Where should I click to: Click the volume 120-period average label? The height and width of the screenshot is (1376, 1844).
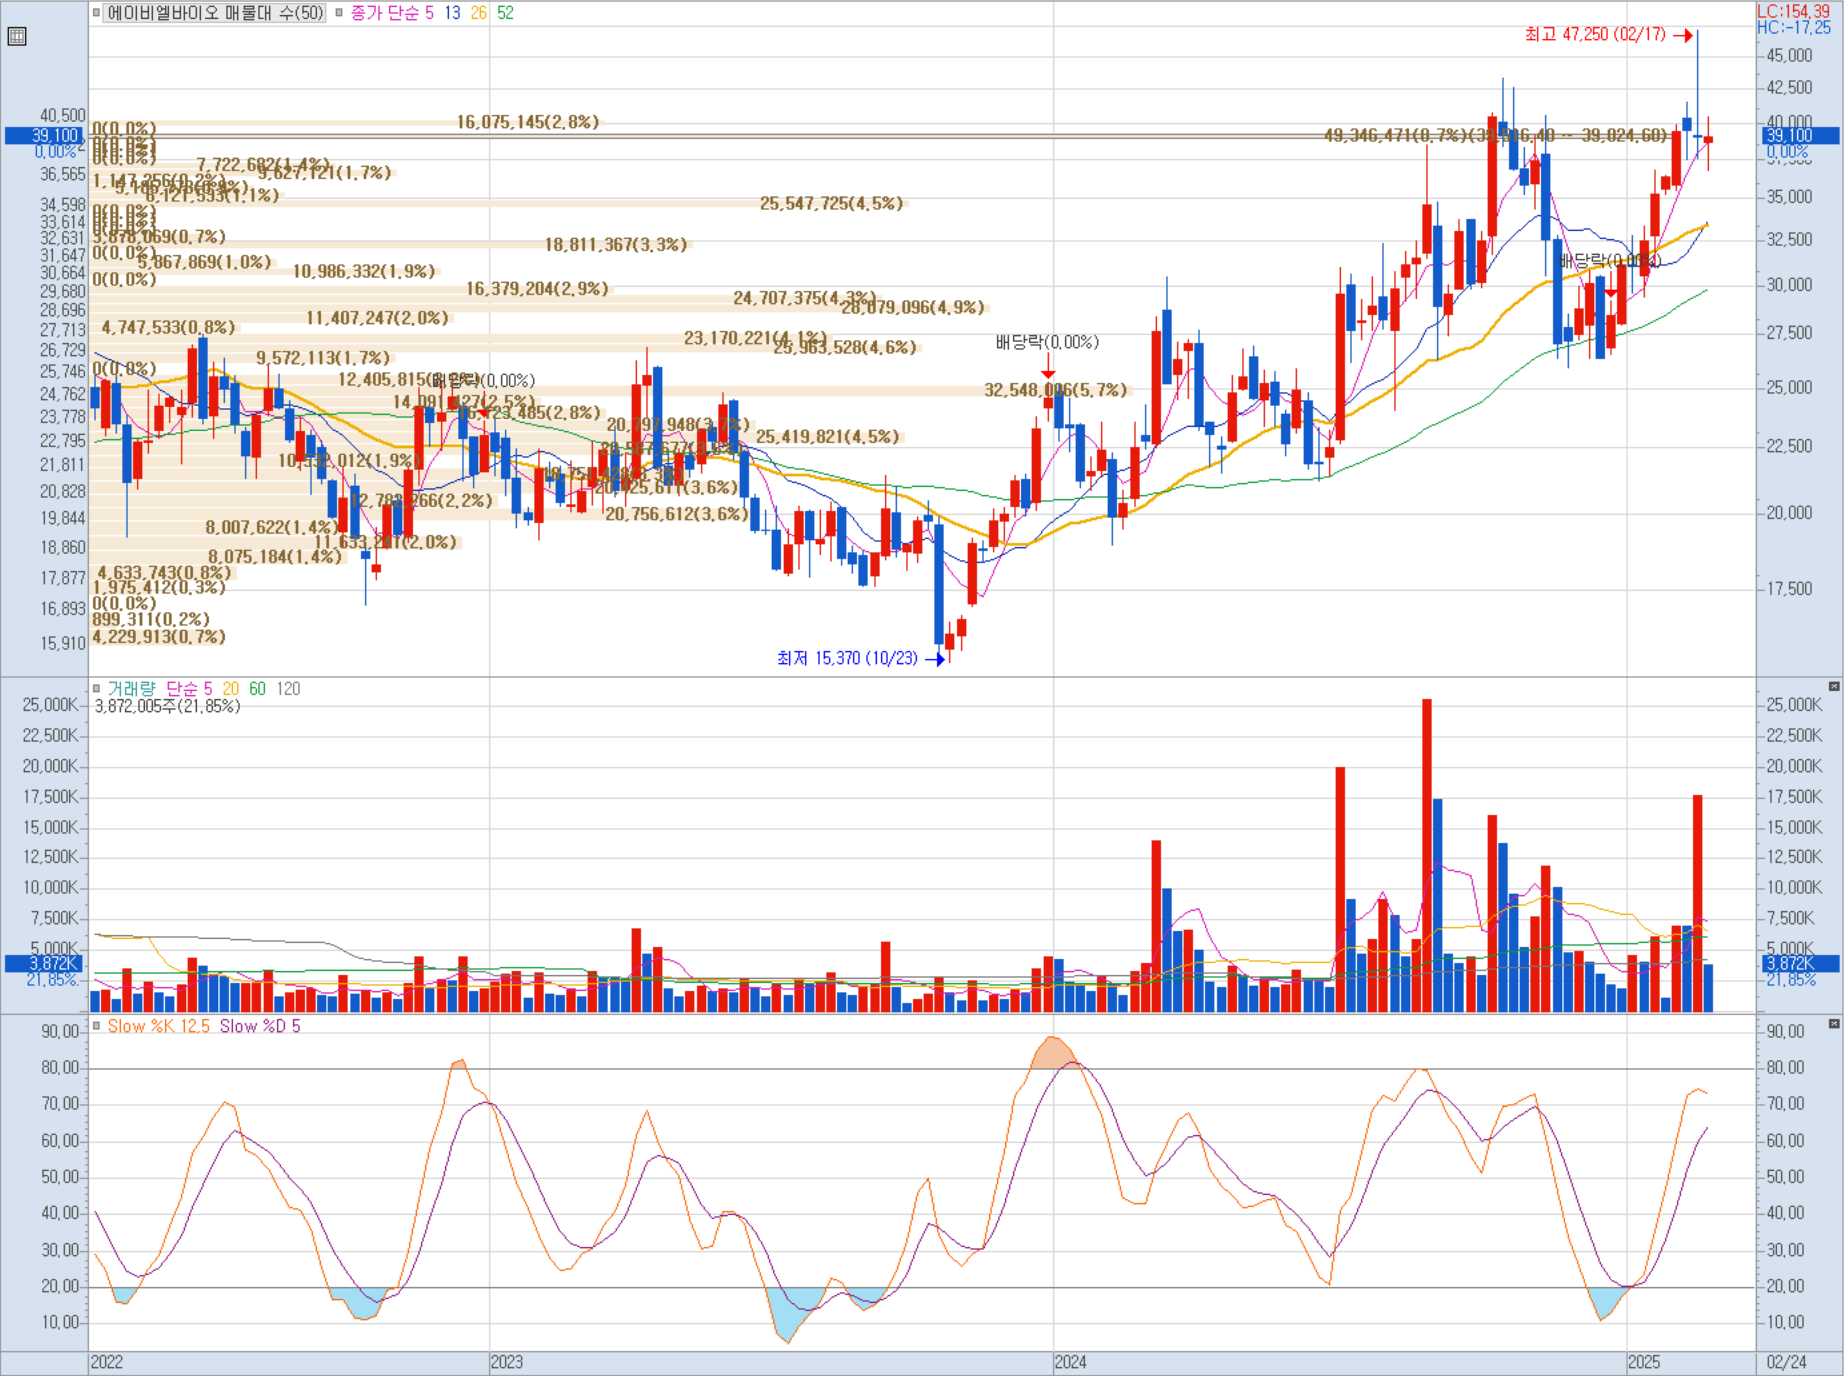pyautogui.click(x=288, y=689)
